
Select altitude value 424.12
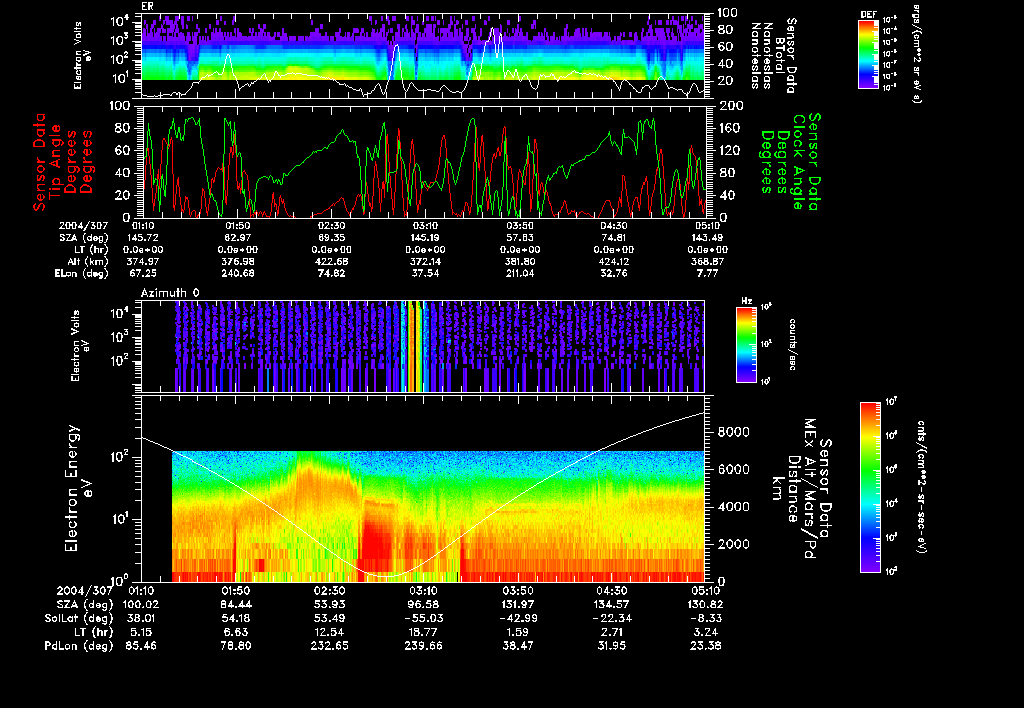[x=613, y=261]
